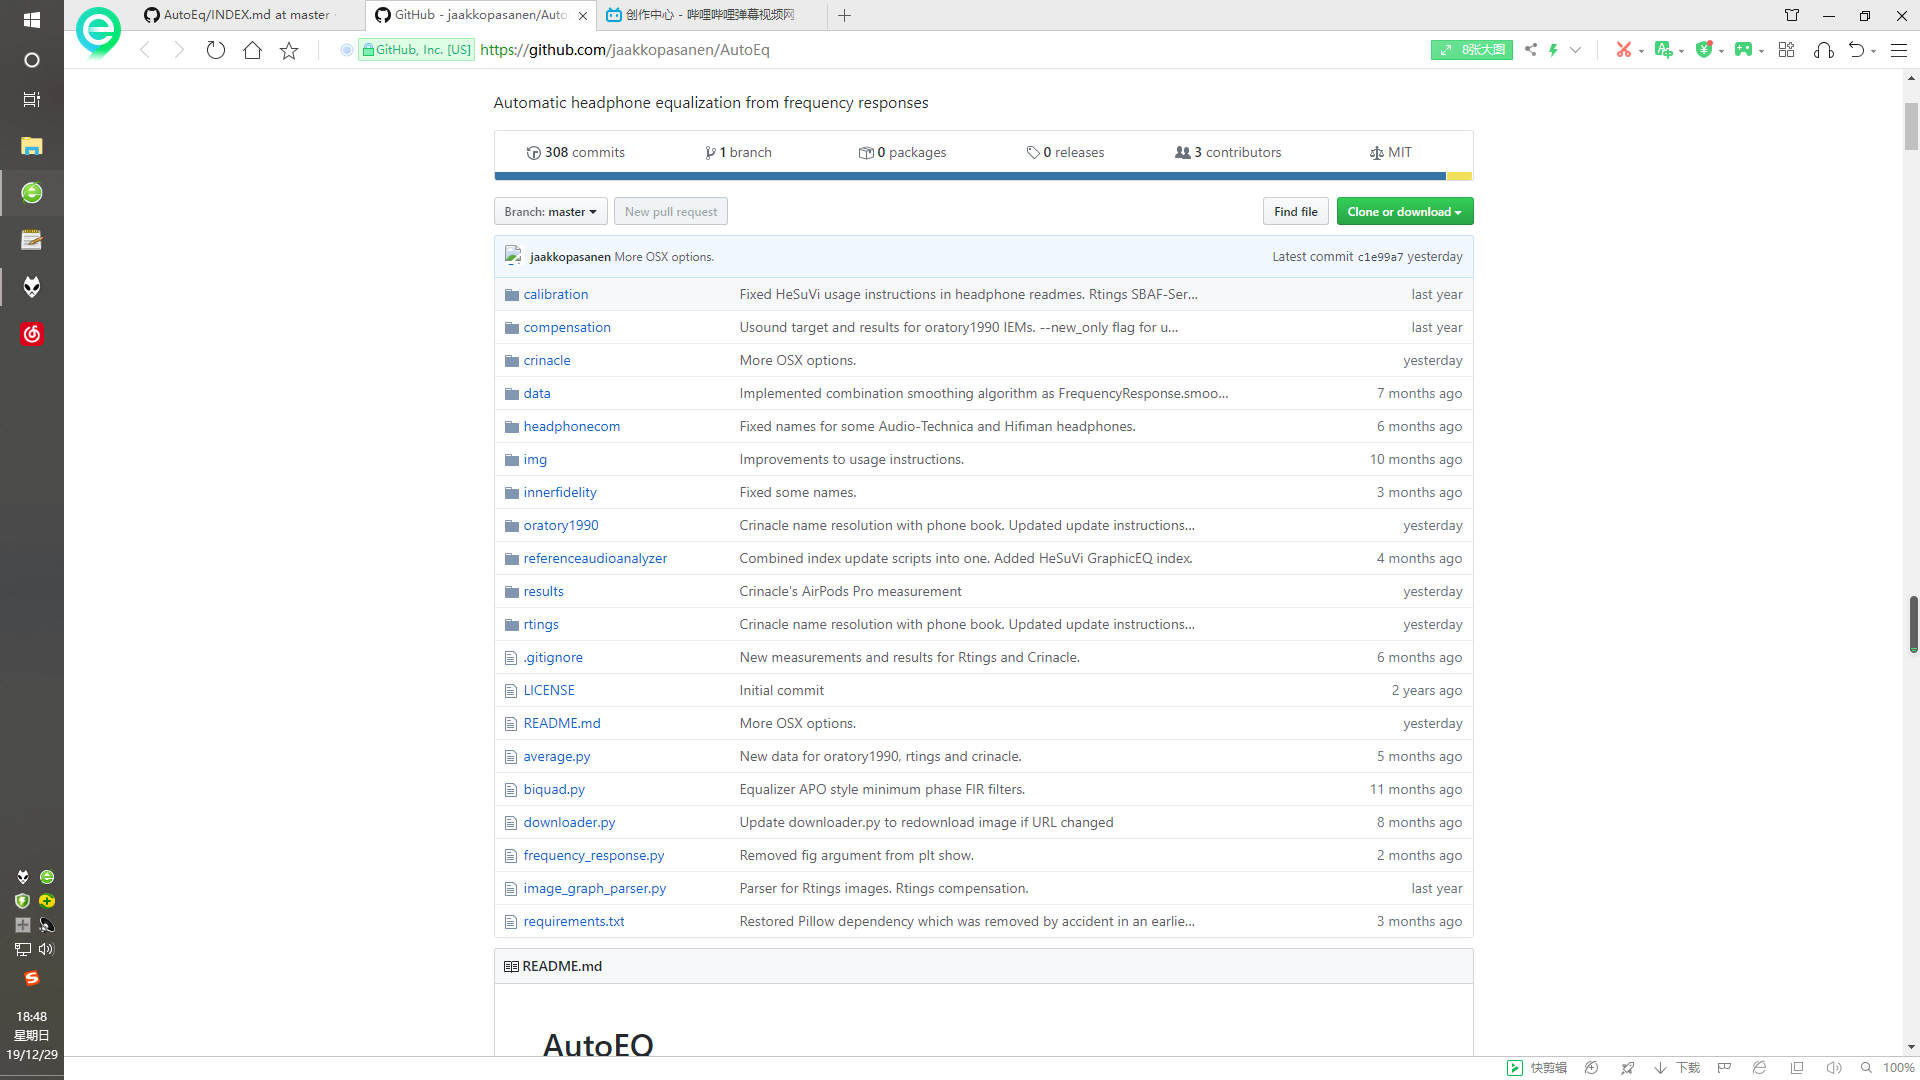Bookmark page with the star icon

coord(289,50)
